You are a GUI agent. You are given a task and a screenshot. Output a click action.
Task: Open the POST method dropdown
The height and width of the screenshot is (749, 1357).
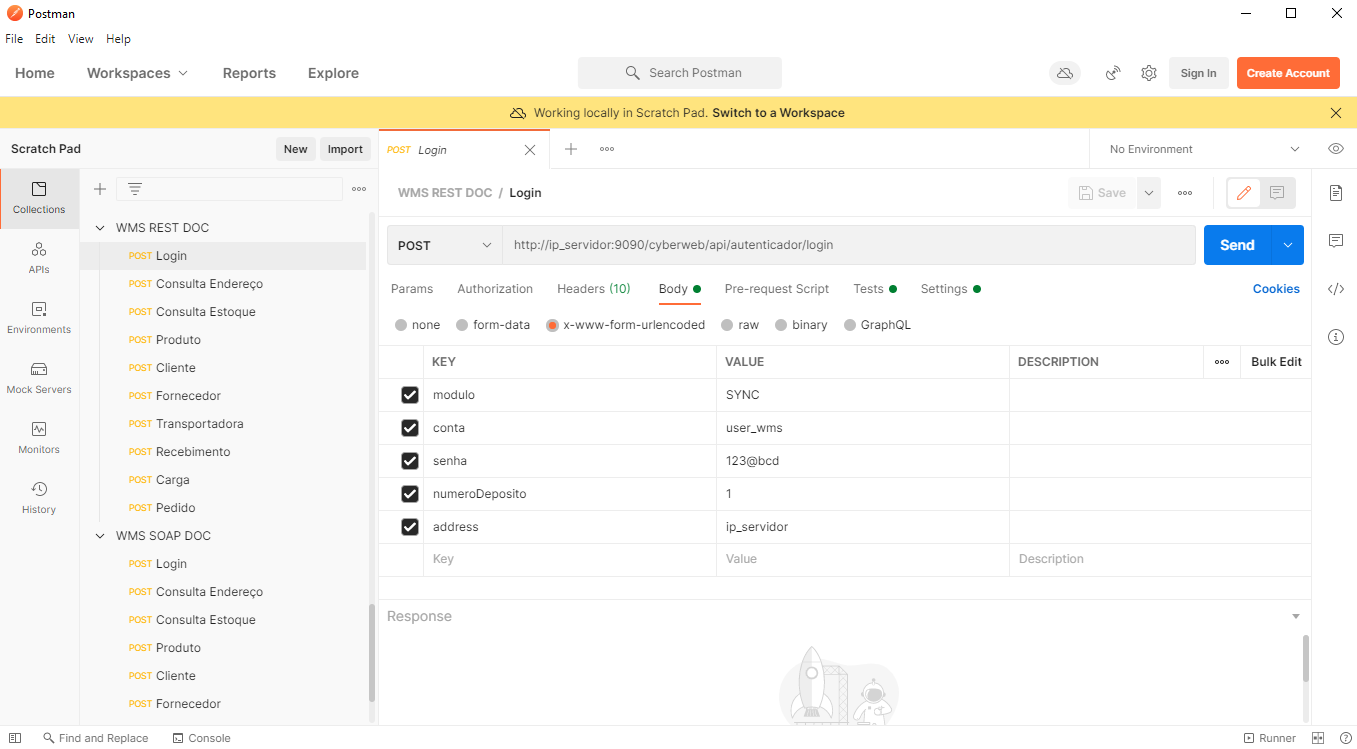[x=445, y=245]
